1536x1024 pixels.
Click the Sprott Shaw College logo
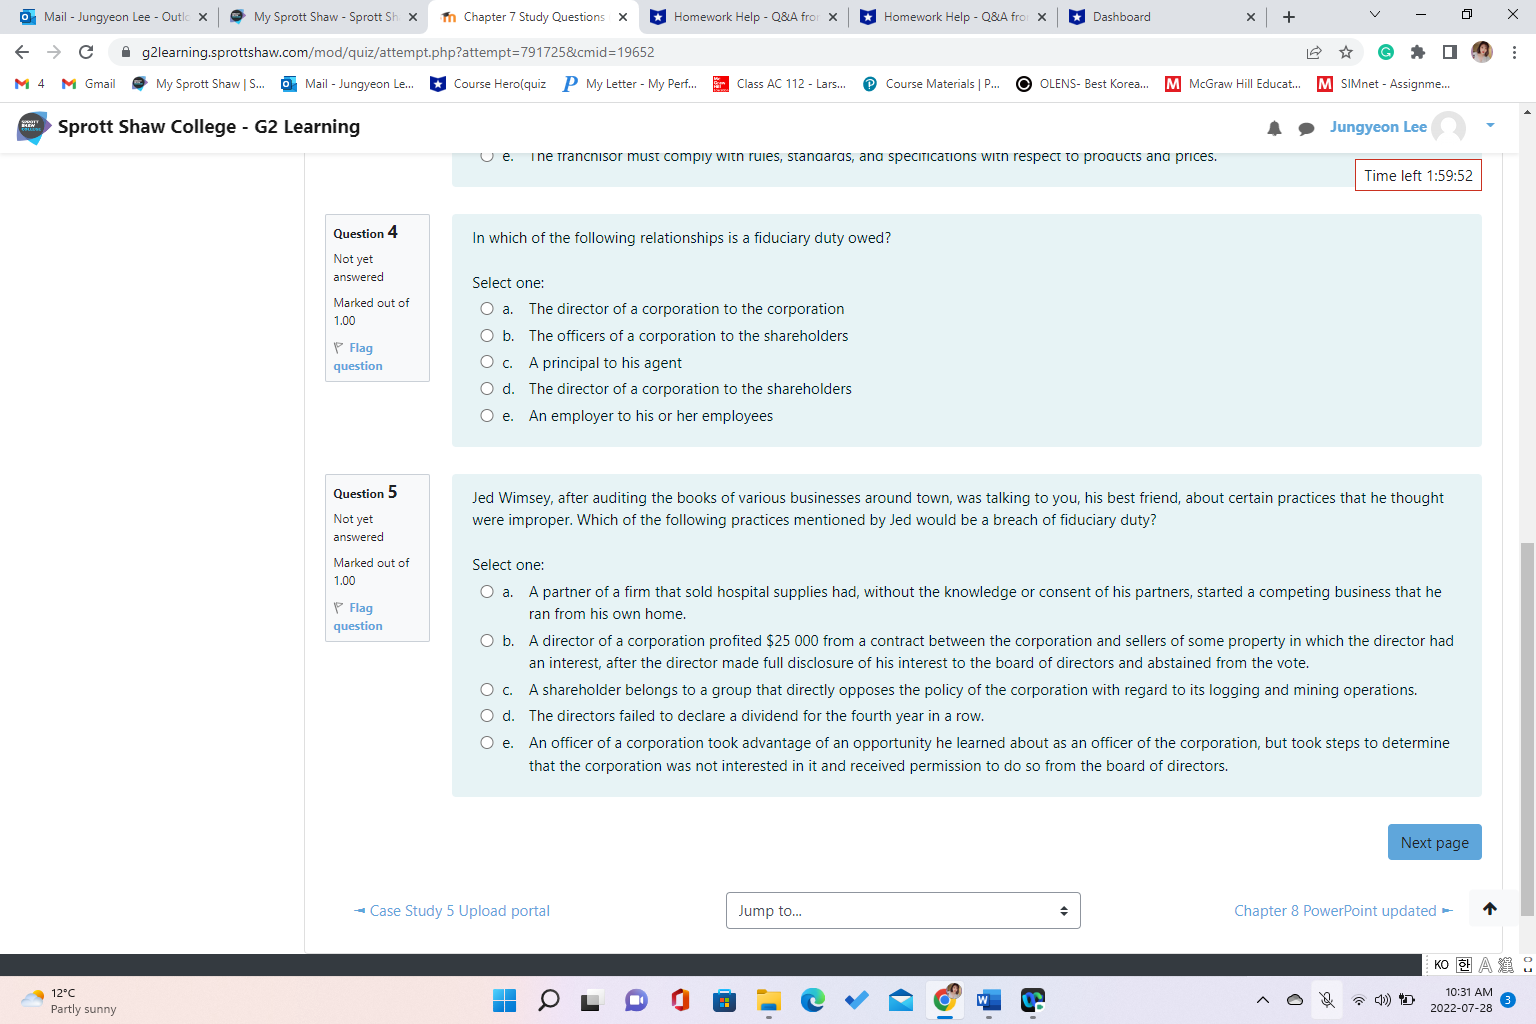point(32,127)
